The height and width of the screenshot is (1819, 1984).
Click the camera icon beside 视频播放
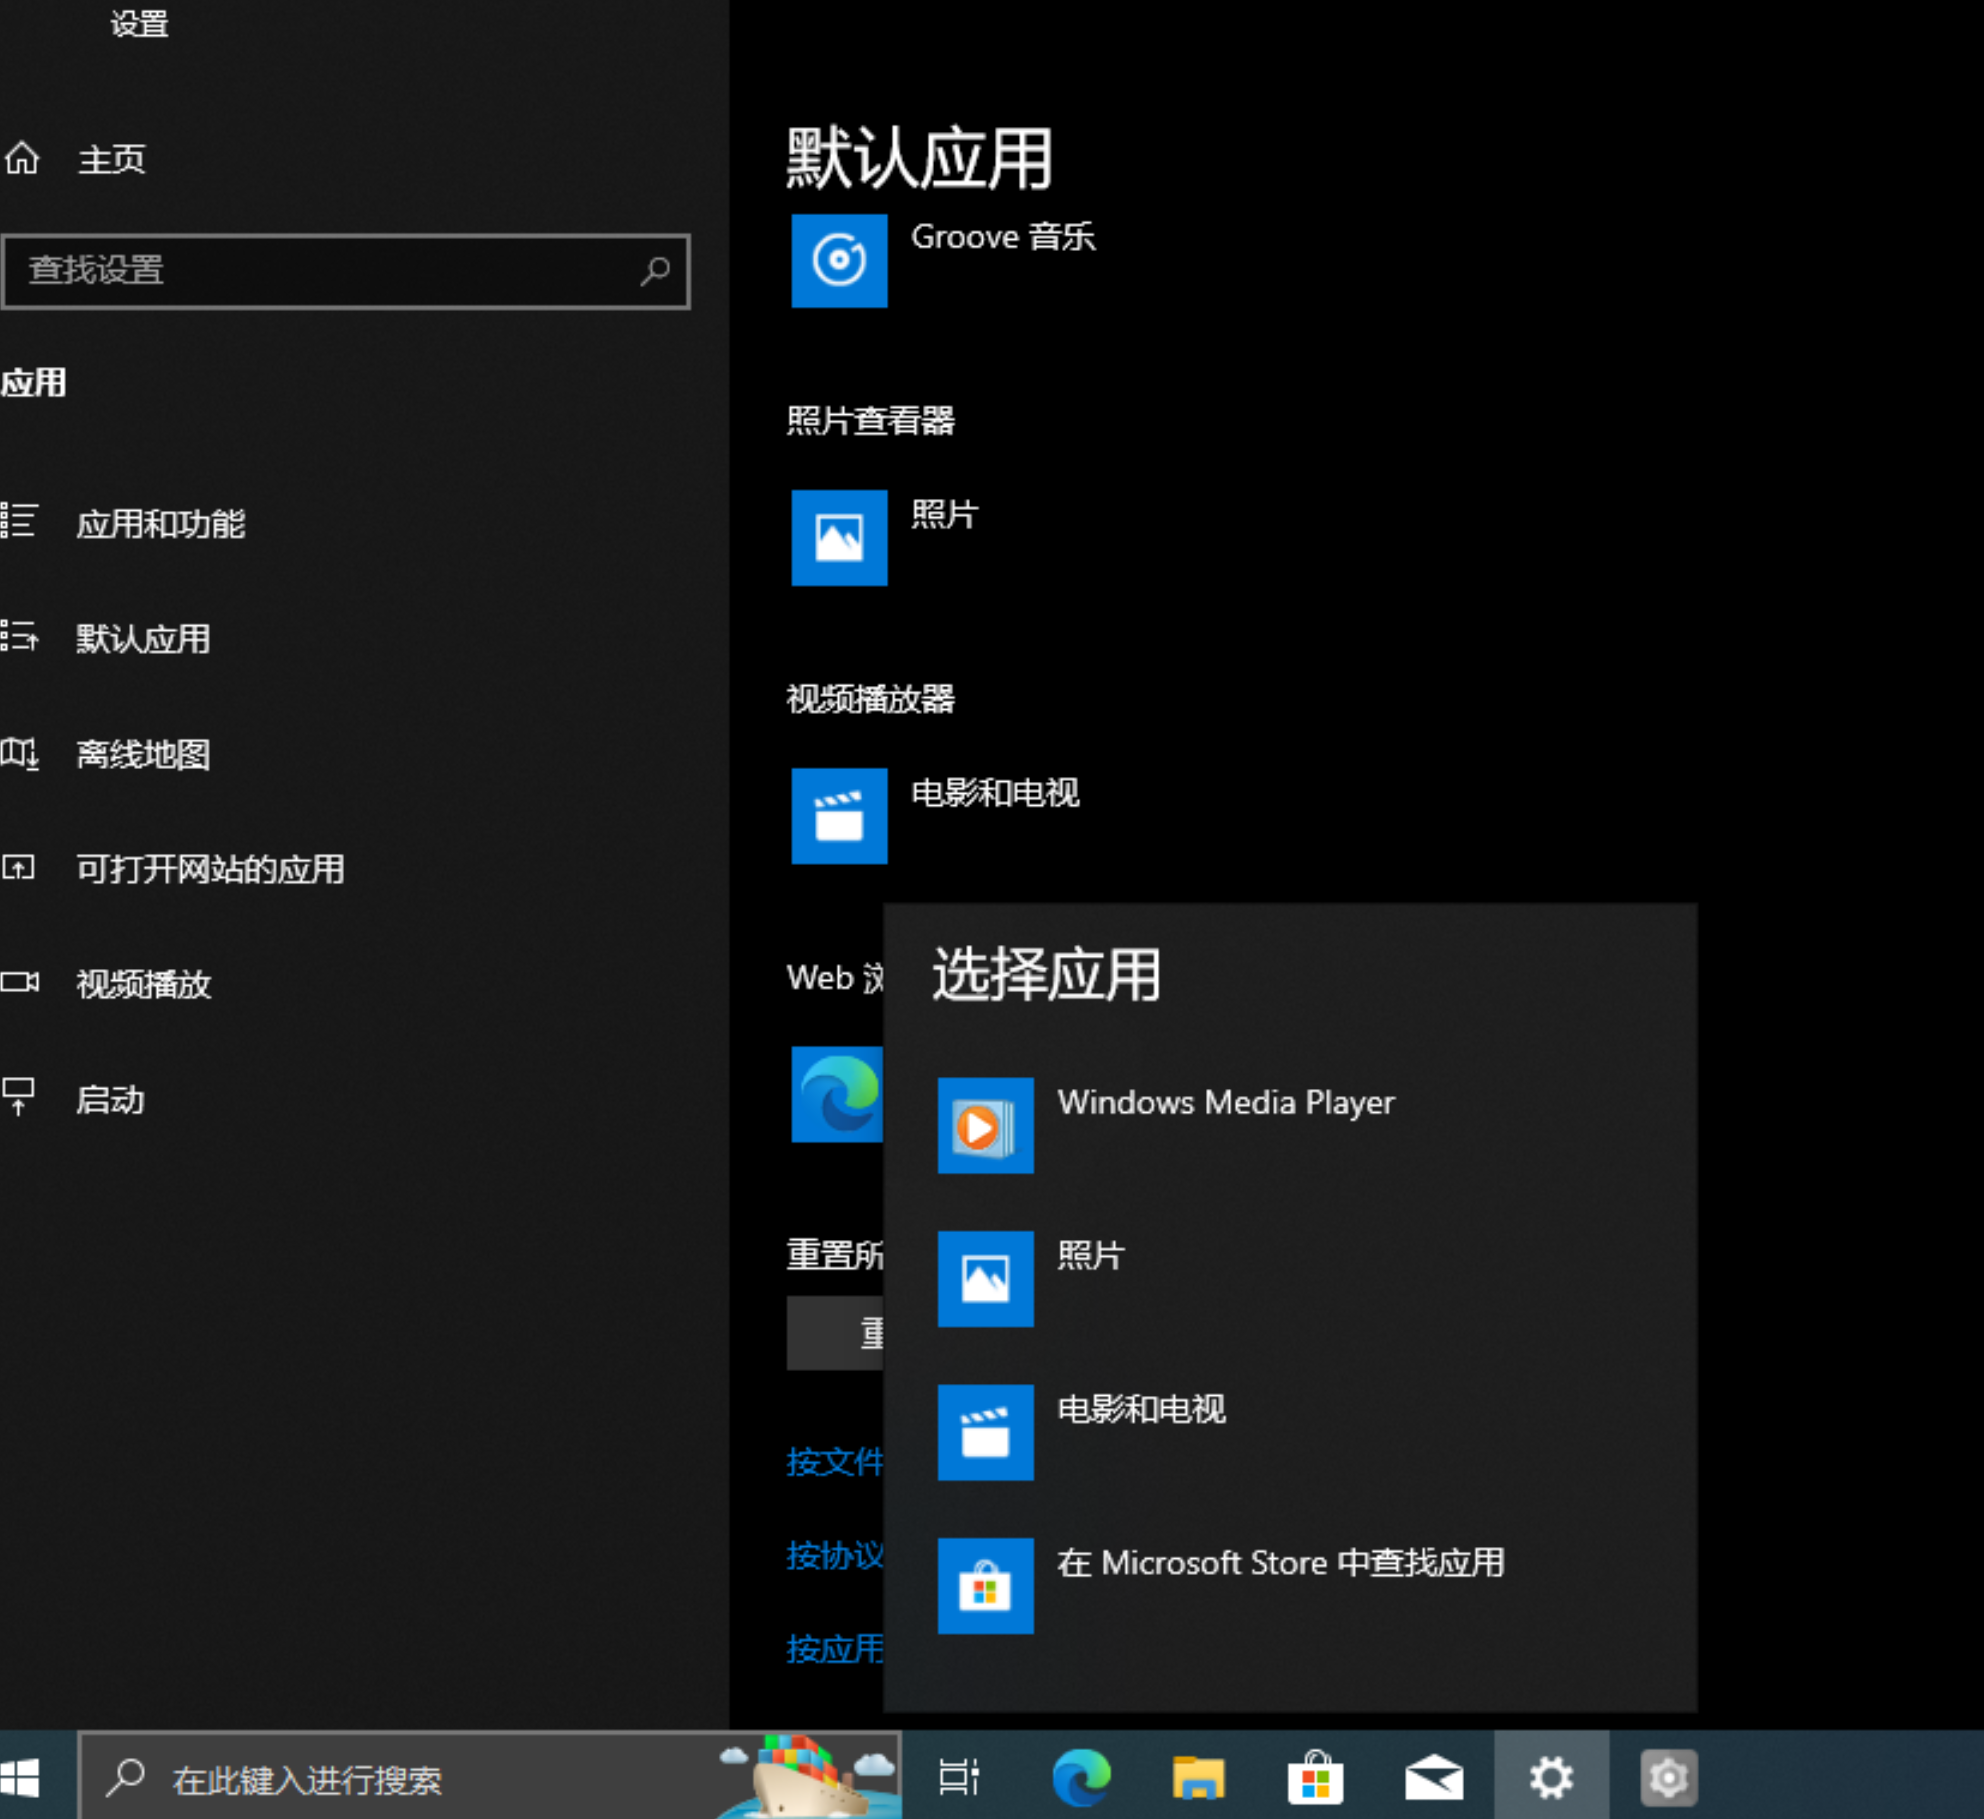(x=19, y=982)
